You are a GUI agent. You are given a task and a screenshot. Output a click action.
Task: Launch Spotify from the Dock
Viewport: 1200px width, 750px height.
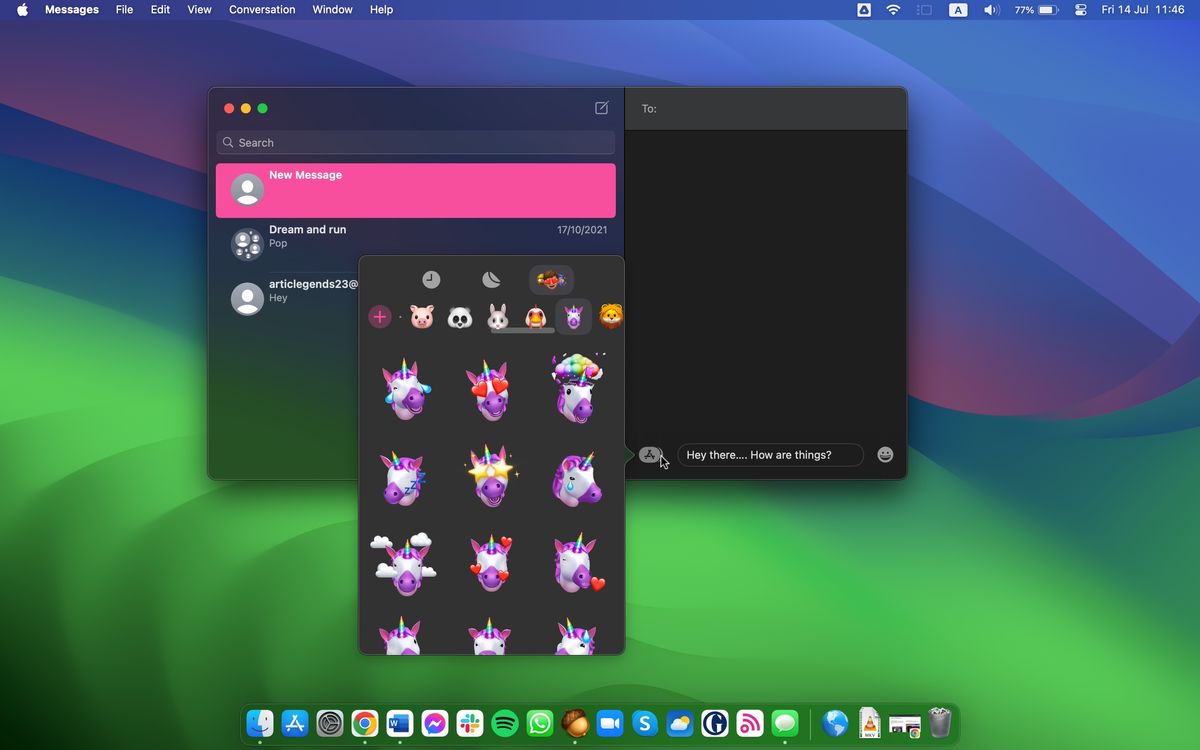click(505, 723)
